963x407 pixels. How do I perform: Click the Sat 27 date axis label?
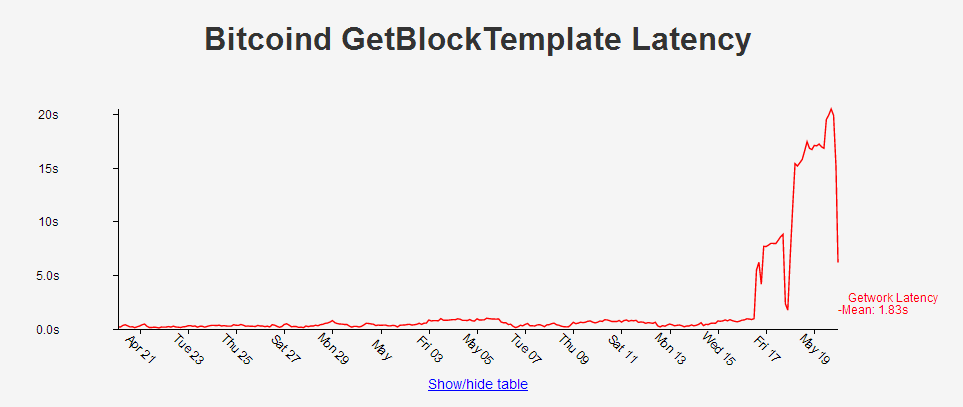[285, 350]
